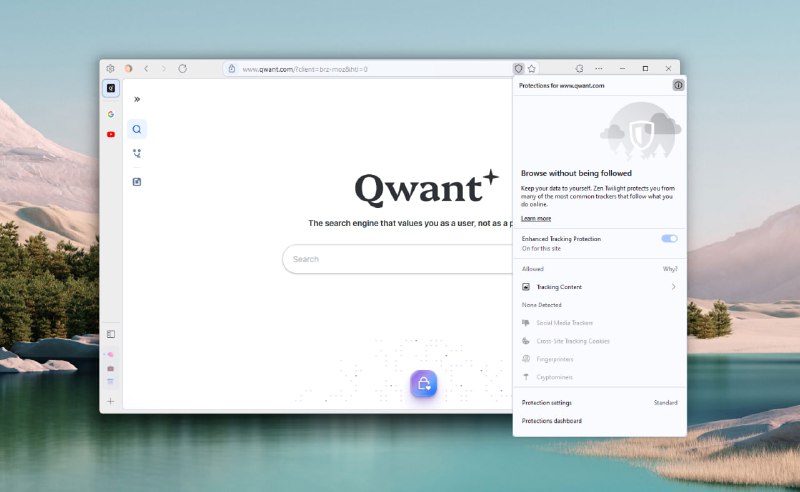Click the Qwant shopping bag button
800x492 pixels.
423,384
